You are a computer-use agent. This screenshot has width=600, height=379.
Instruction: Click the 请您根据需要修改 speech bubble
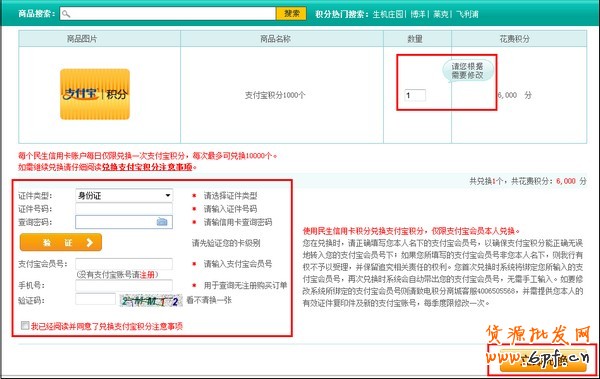pos(468,71)
